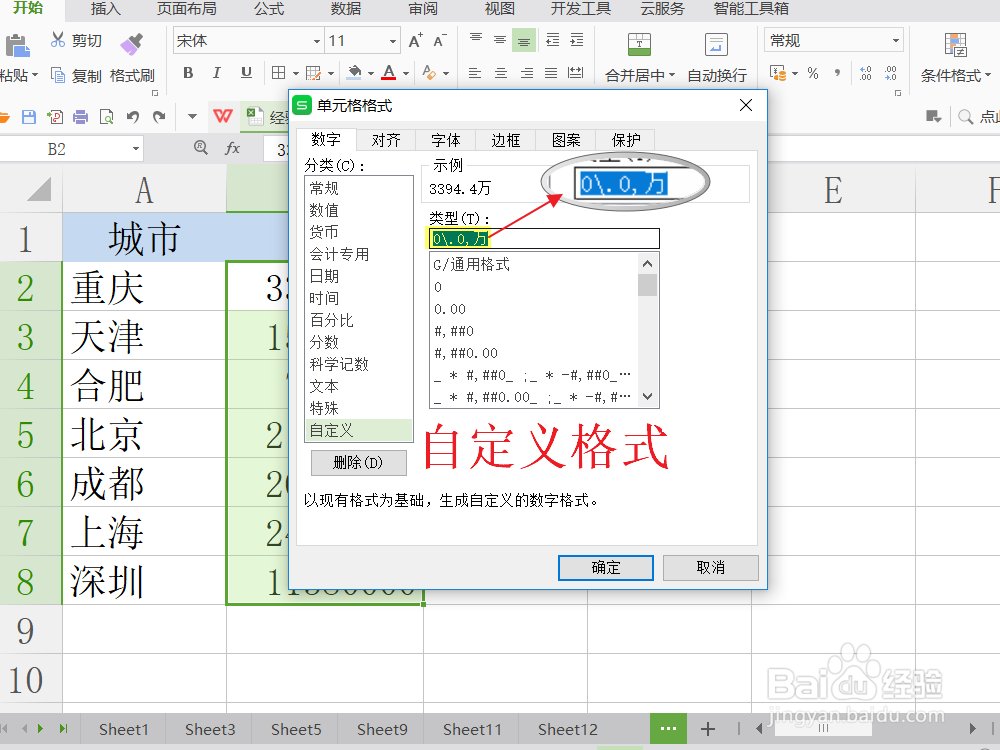The width and height of the screenshot is (1000, 750).
Task: Open the fill color dropdown arrow
Action: click(x=371, y=74)
